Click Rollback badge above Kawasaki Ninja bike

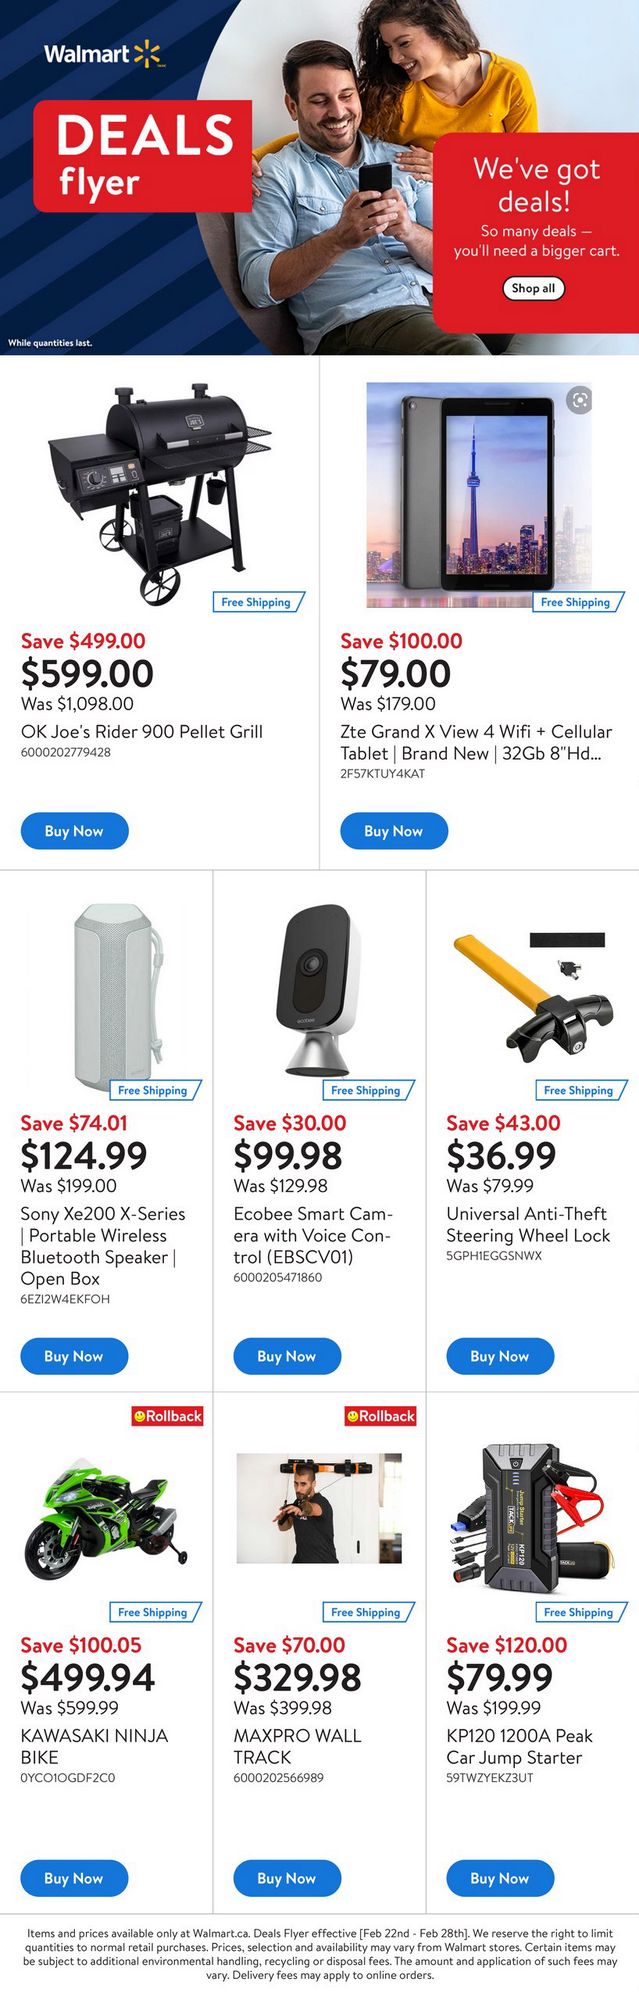pyautogui.click(x=168, y=1416)
